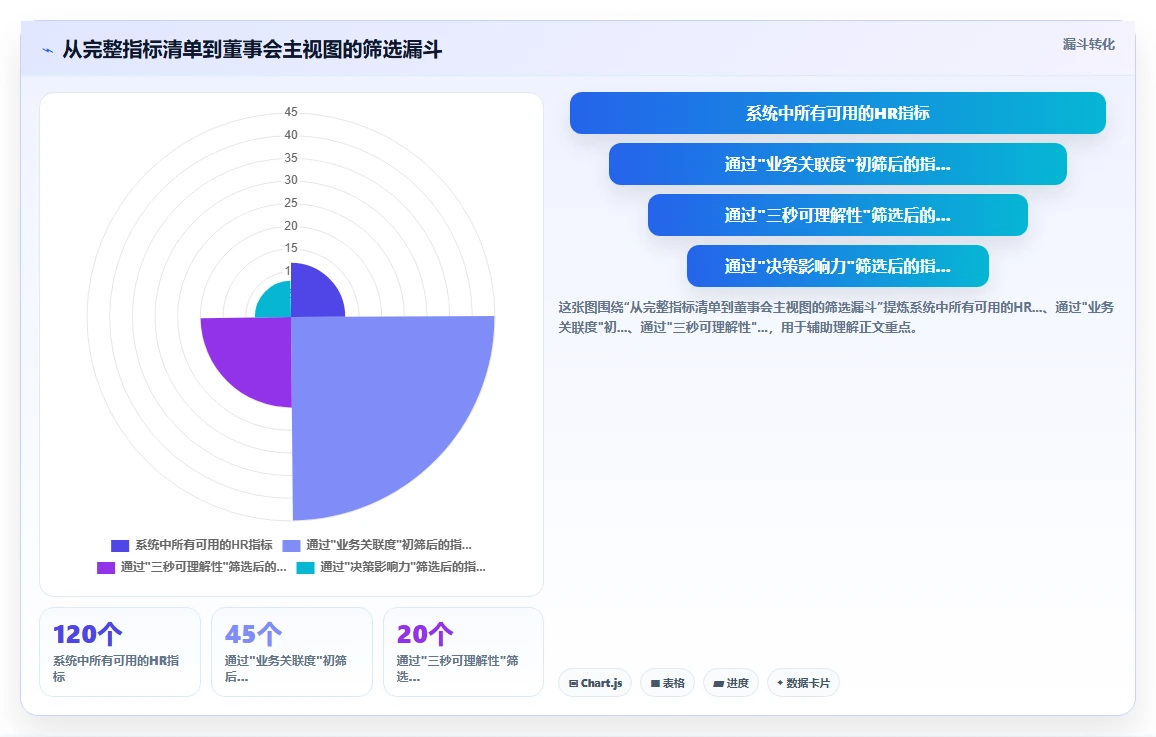This screenshot has width=1156, height=737.
Task: Open the 45个 stat card
Action: tap(292, 652)
